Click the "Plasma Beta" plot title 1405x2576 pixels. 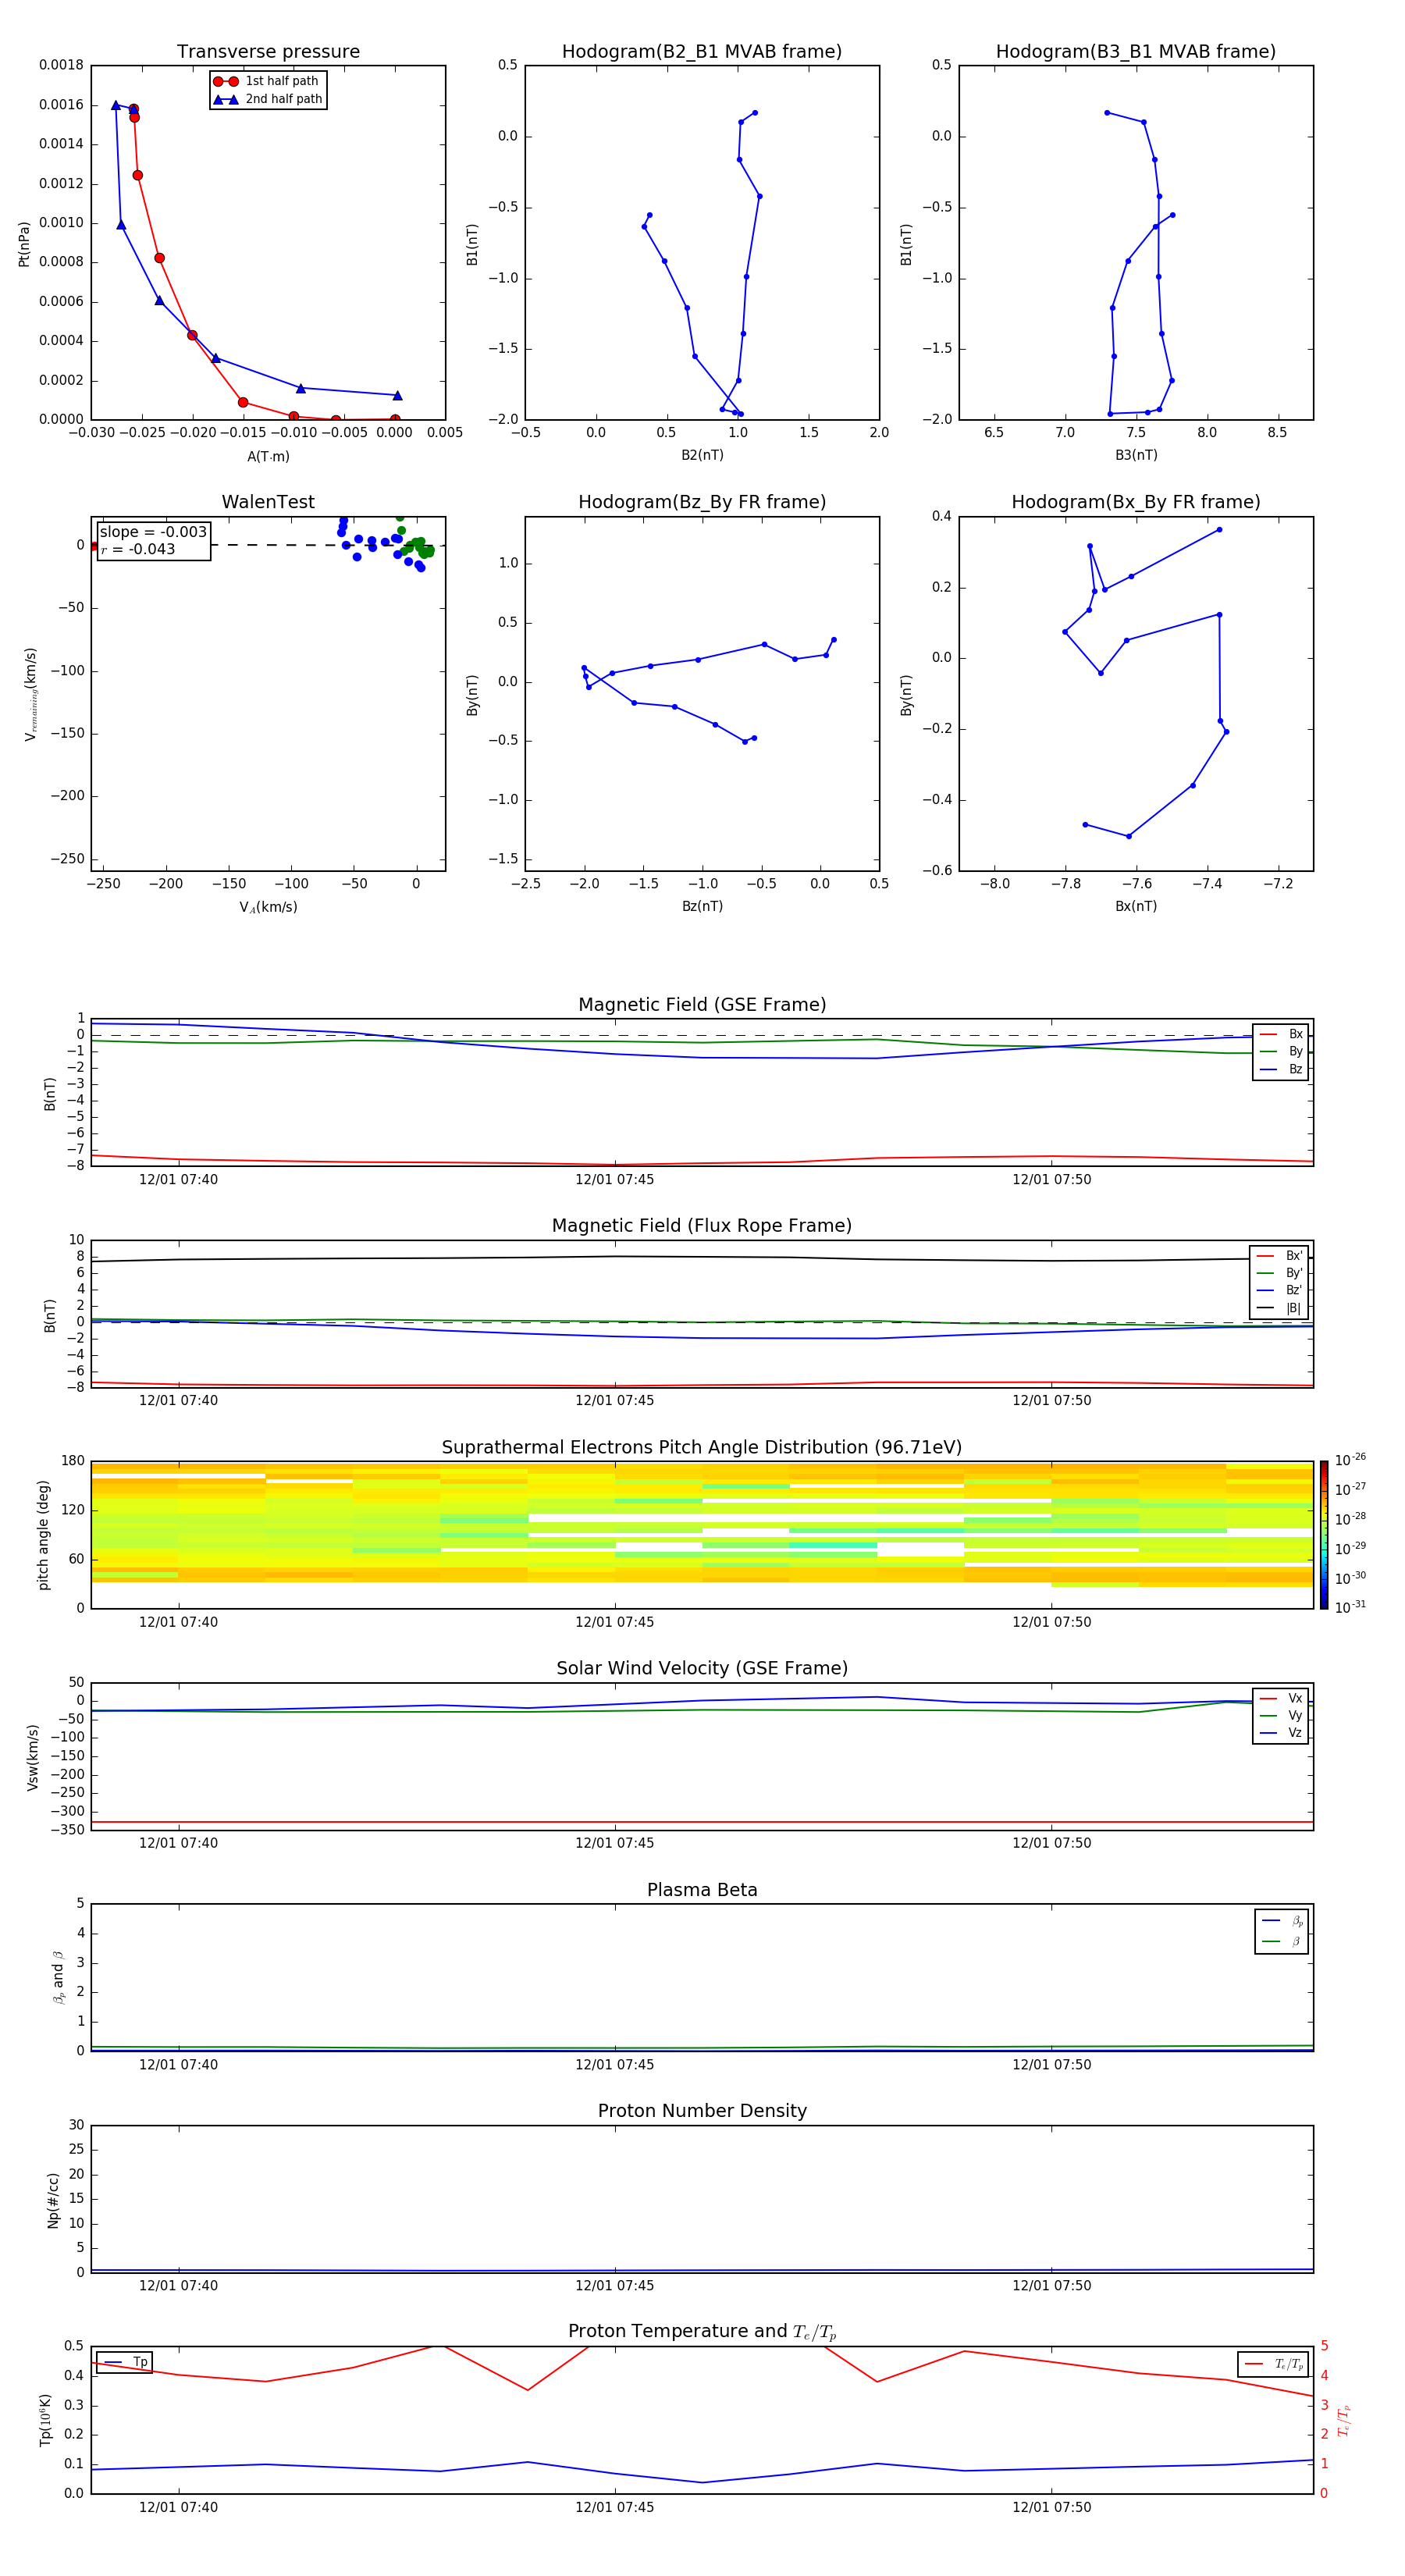coord(702,1890)
